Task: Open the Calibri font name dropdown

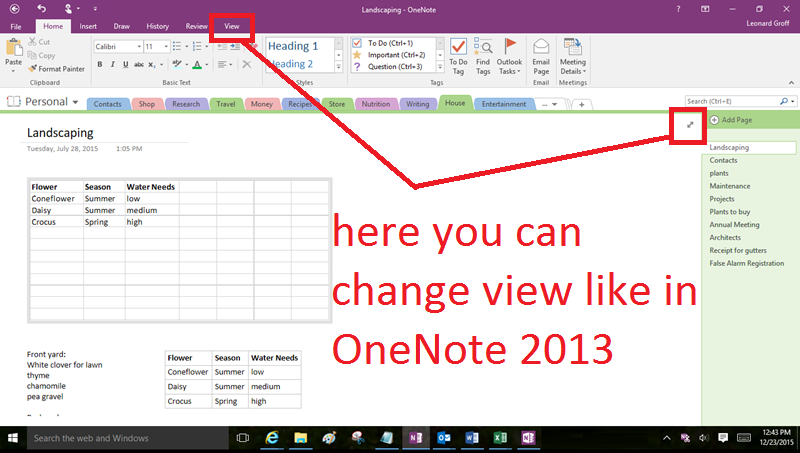Action: coord(139,46)
